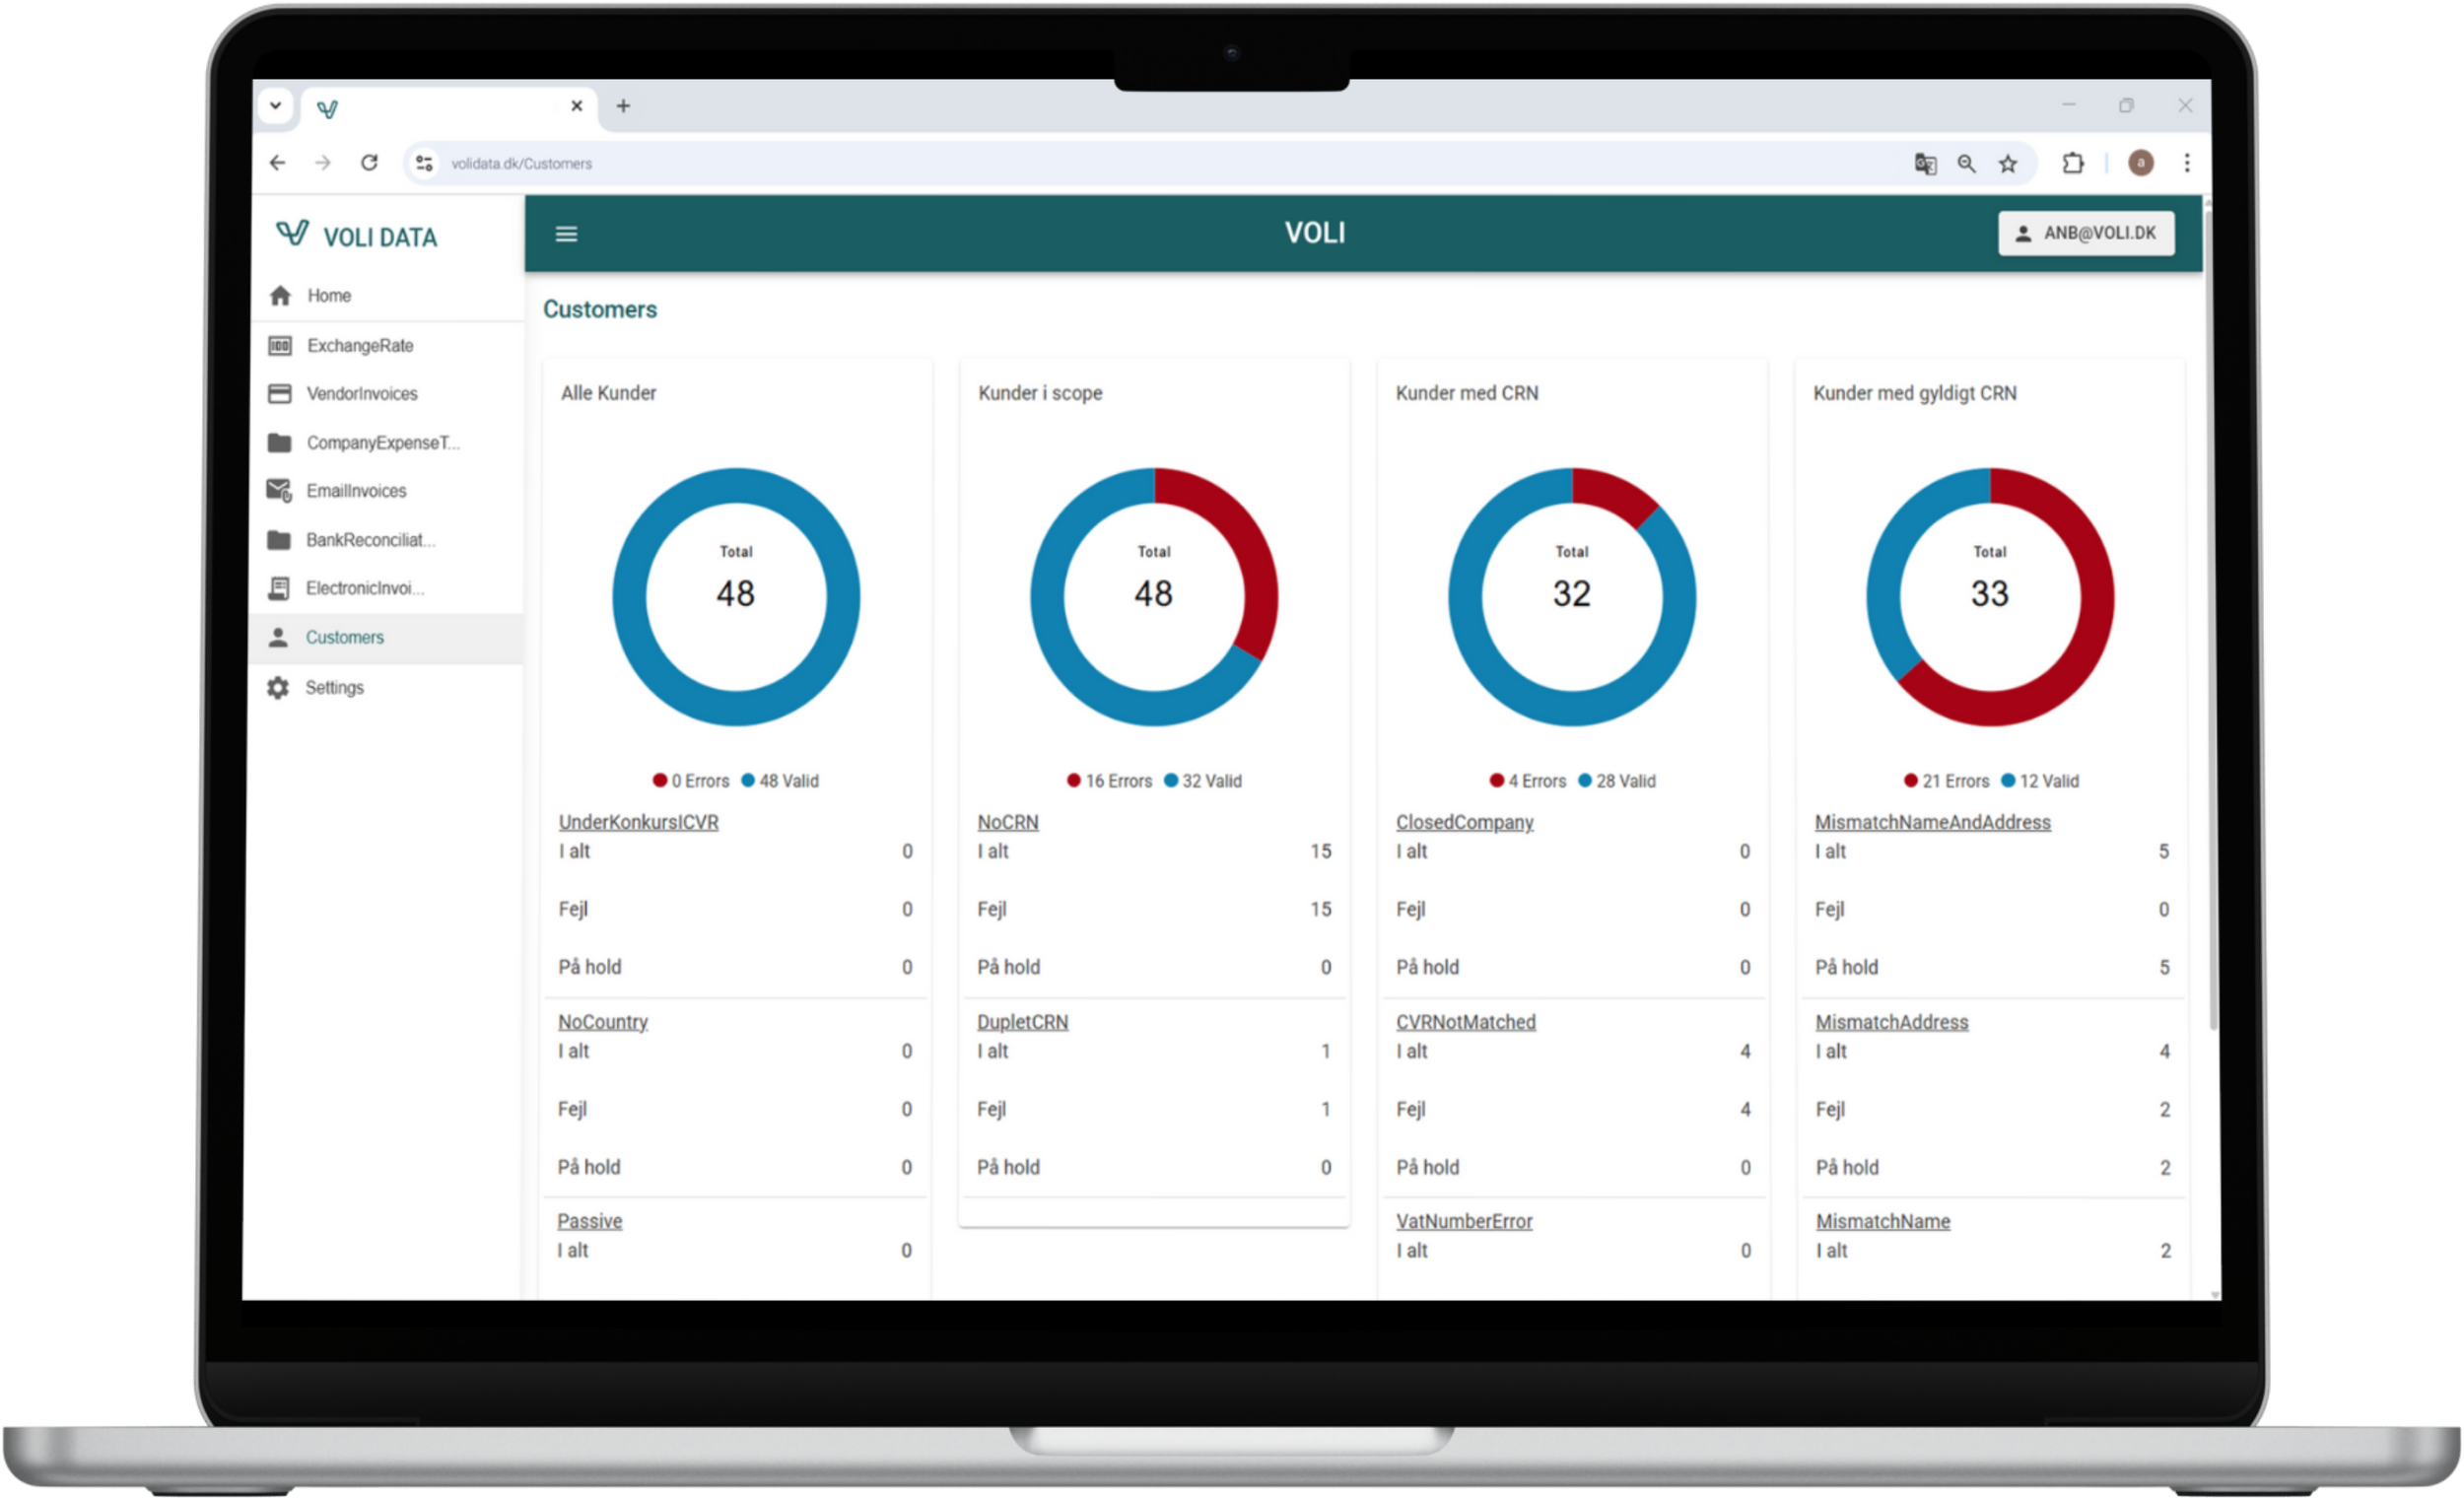Image resolution: width=2464 pixels, height=1498 pixels.
Task: Open the tab search dropdown arrow
Action: coord(275,106)
